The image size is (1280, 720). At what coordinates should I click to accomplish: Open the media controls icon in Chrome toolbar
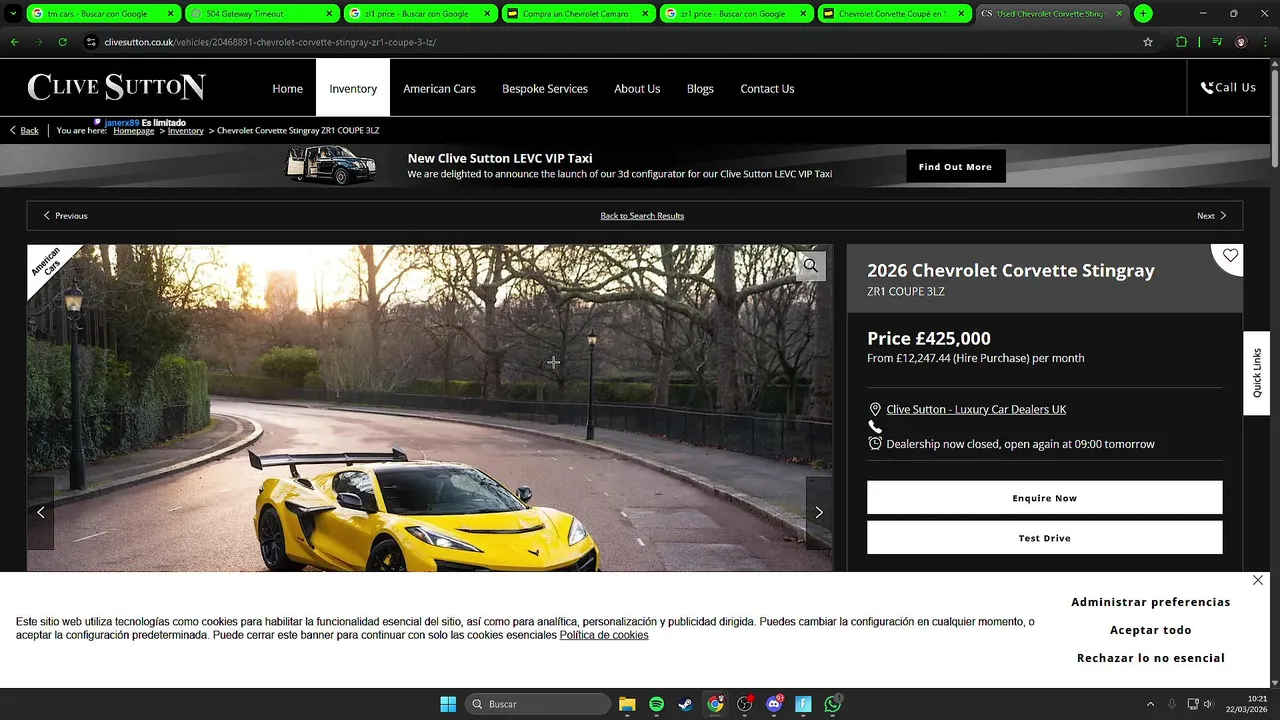click(x=1217, y=42)
